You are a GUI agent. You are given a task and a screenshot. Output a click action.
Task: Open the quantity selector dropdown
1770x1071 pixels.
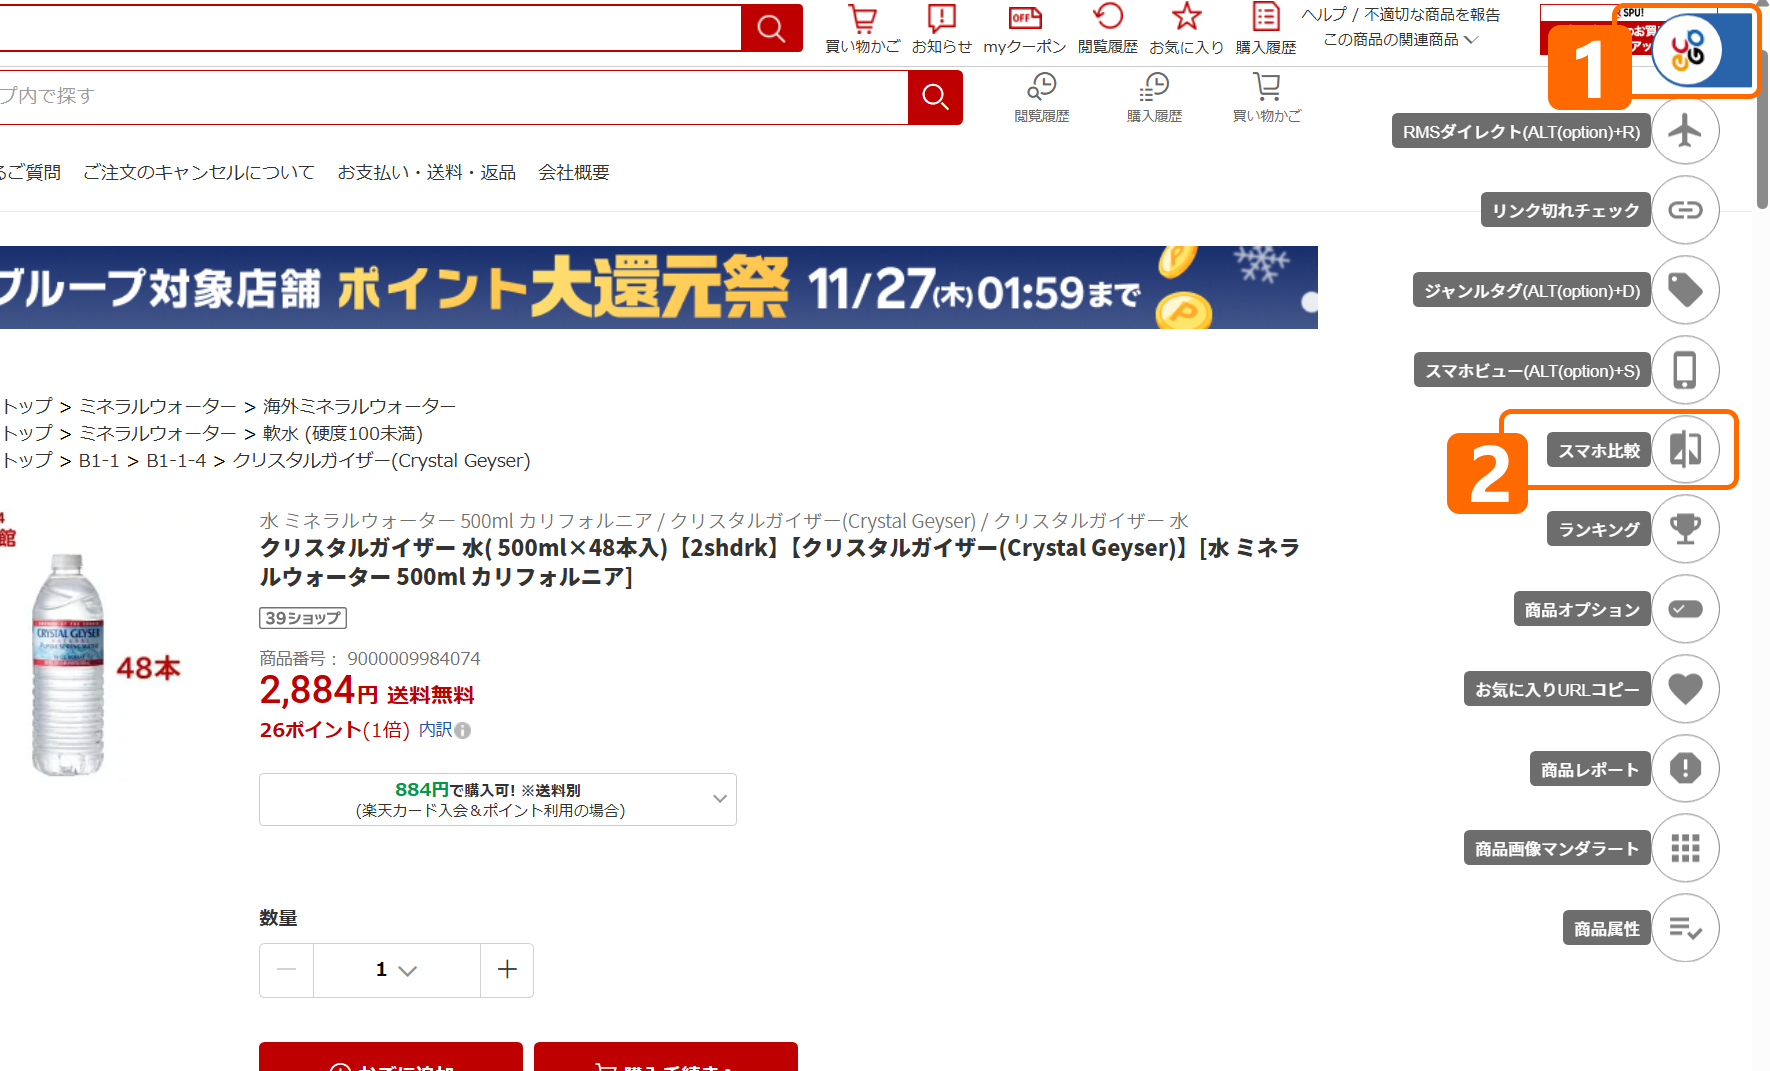[x=396, y=970]
